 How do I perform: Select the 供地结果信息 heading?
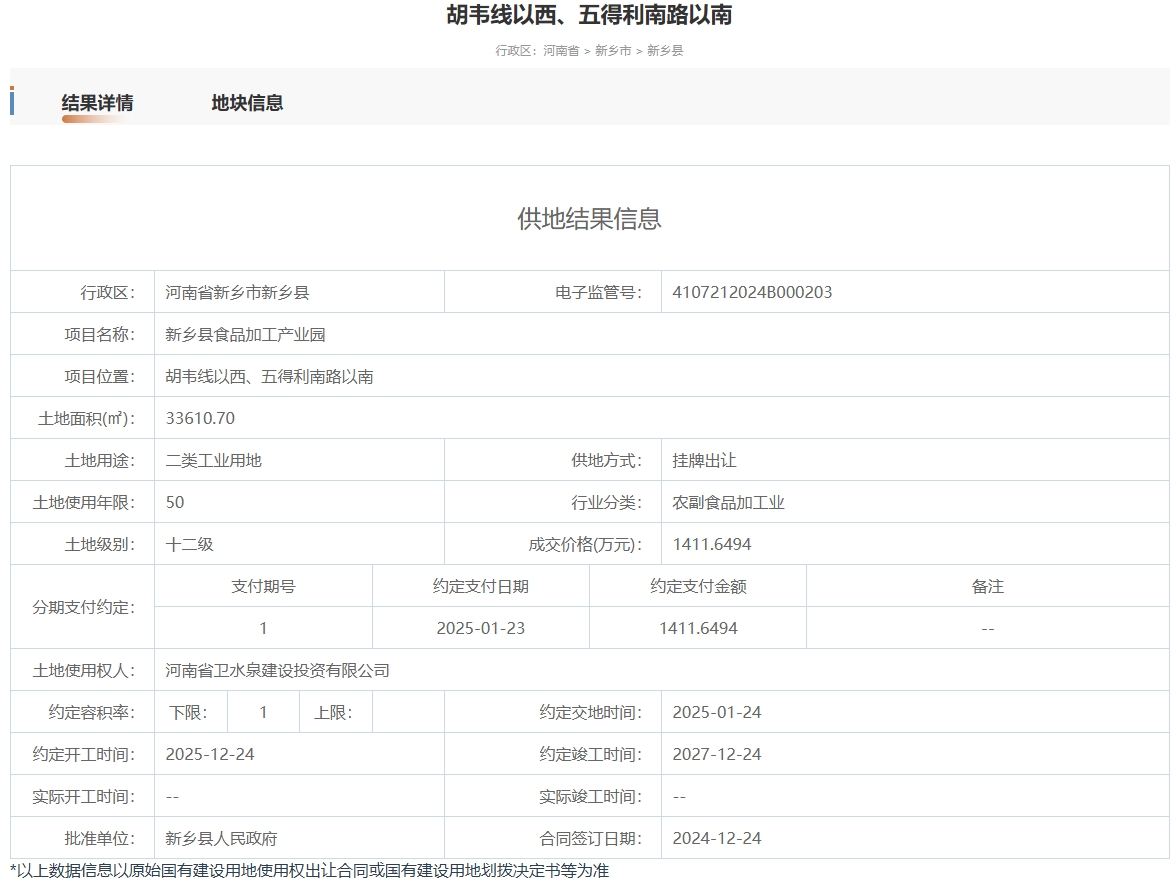click(x=589, y=218)
